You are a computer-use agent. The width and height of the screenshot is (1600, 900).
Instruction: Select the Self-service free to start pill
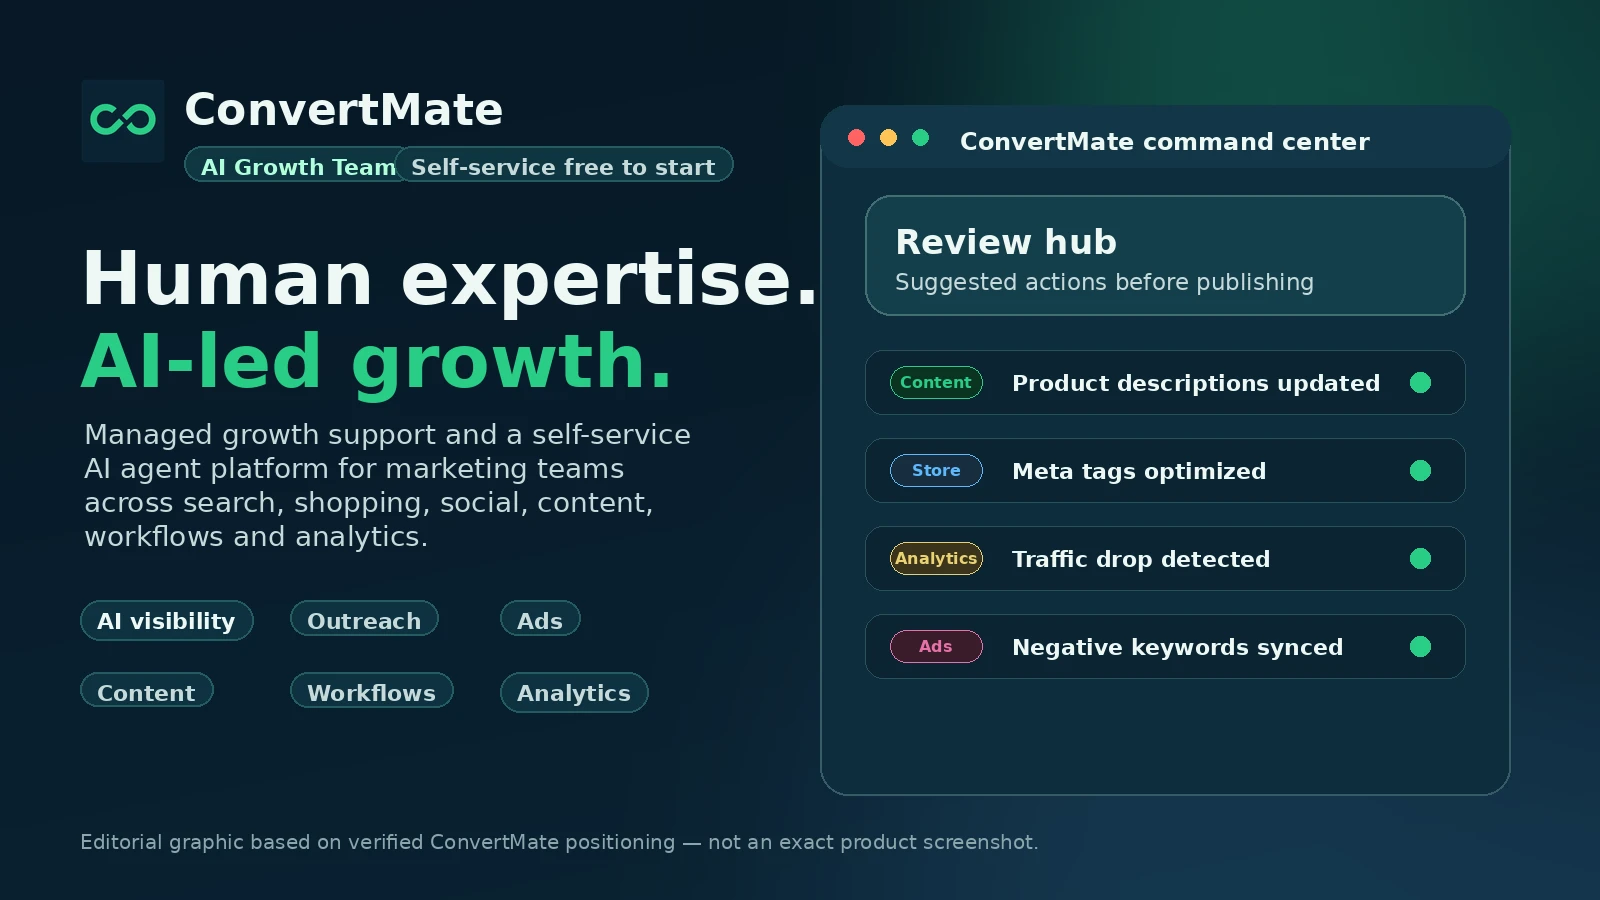[564, 165]
